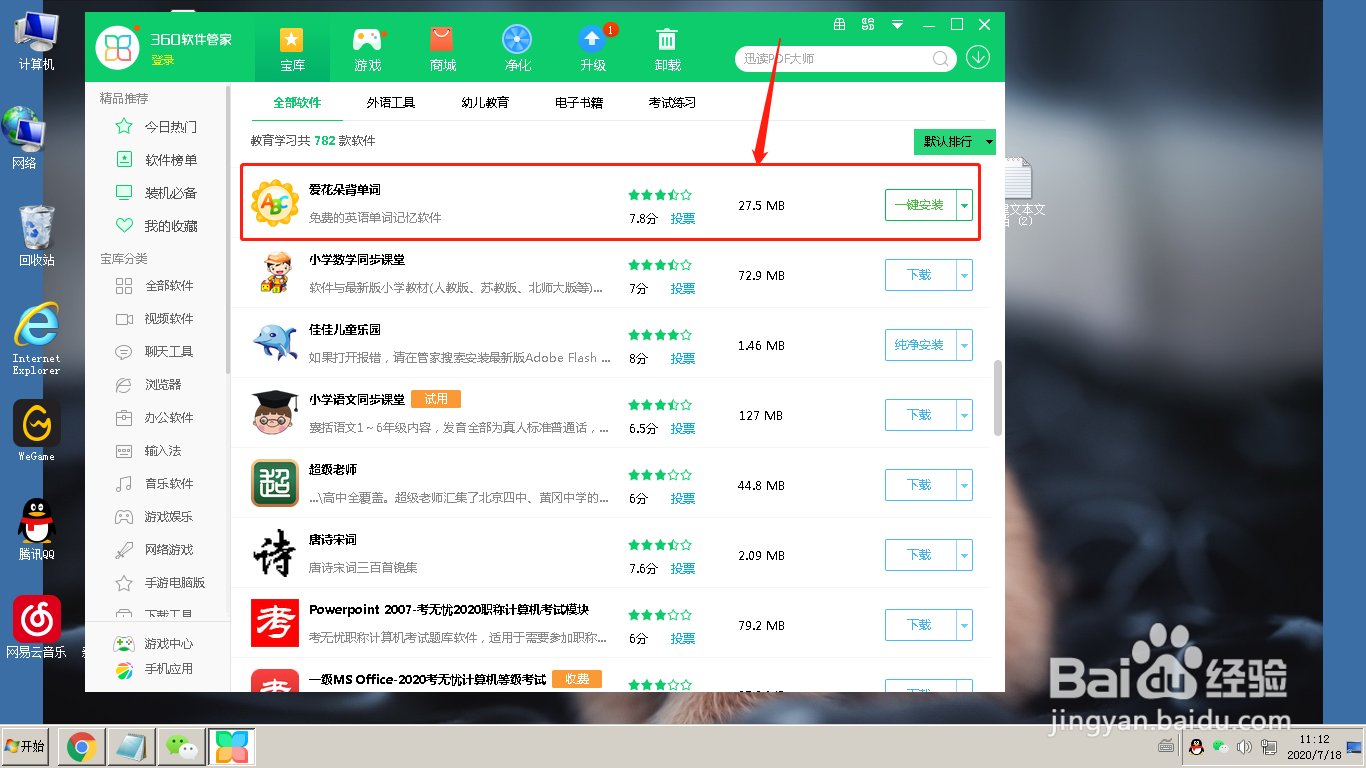This screenshot has width=1366, height=768.
Task: Click 下载 for 小学数学同步课堂
Action: (920, 275)
